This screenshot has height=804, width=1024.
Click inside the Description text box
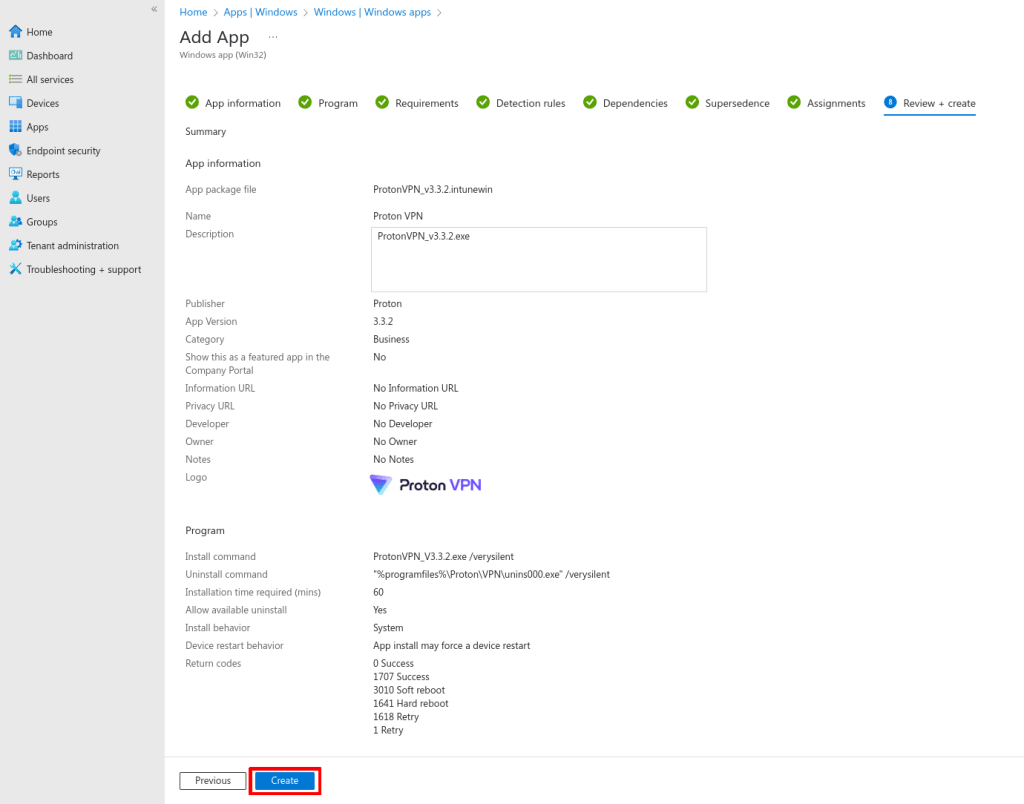pyautogui.click(x=539, y=259)
